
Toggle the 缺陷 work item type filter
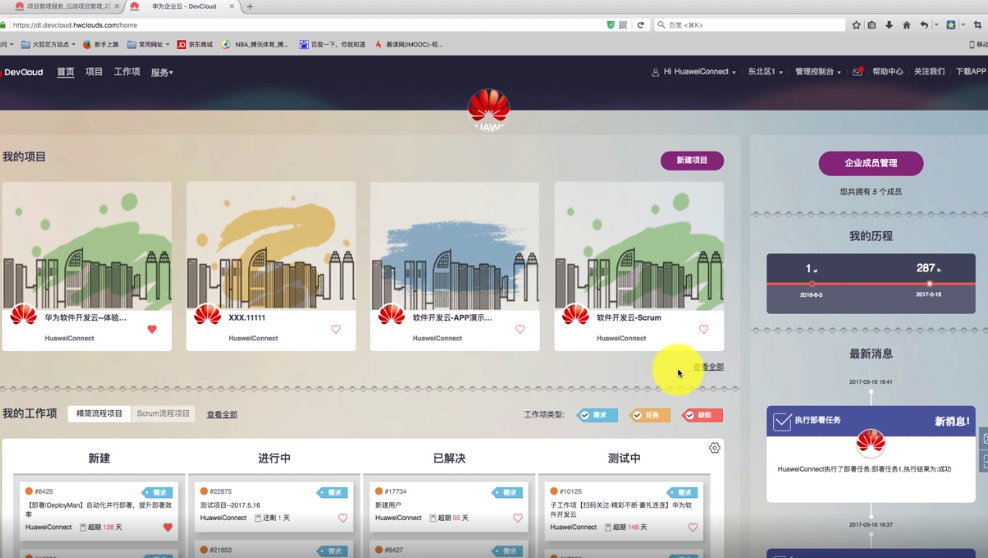[702, 415]
